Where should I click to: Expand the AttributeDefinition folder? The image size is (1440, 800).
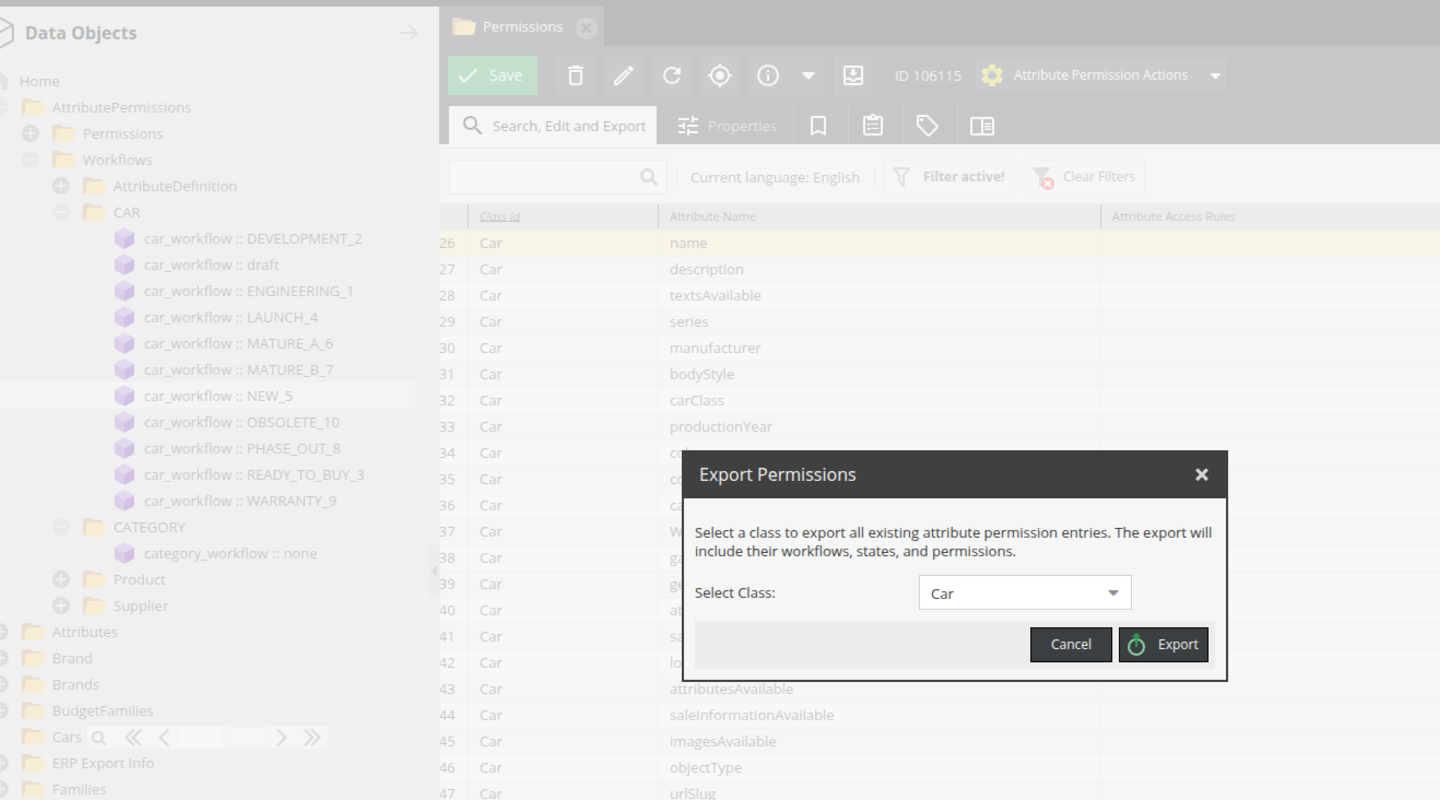click(x=61, y=186)
